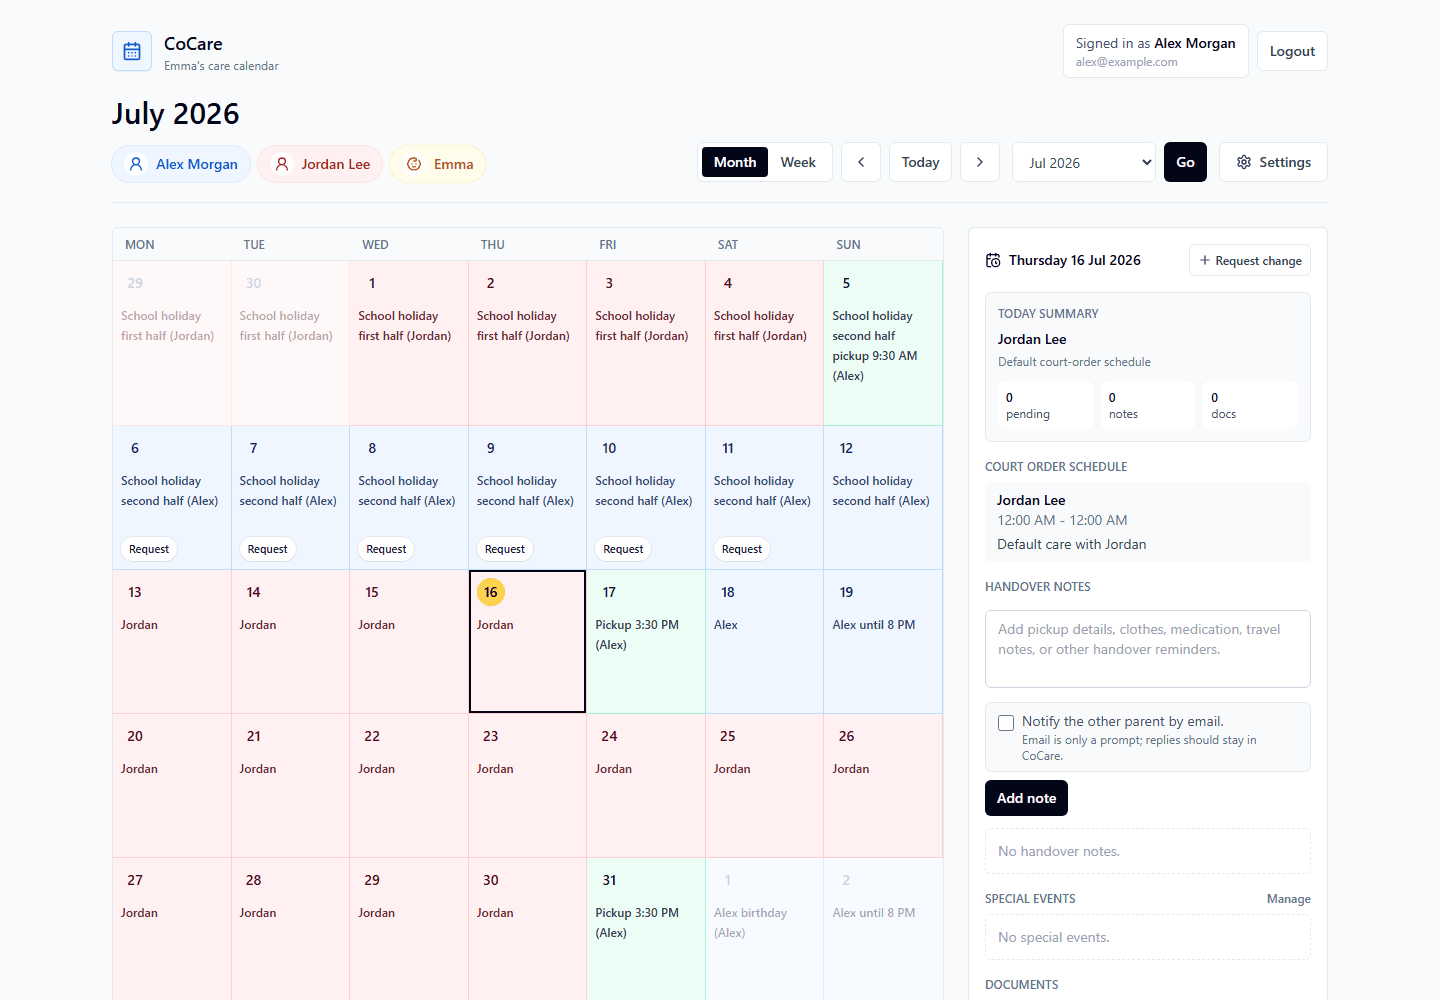Click the '12:00 AM - 12:00 AM' time text
The width and height of the screenshot is (1440, 1000).
tap(1062, 520)
